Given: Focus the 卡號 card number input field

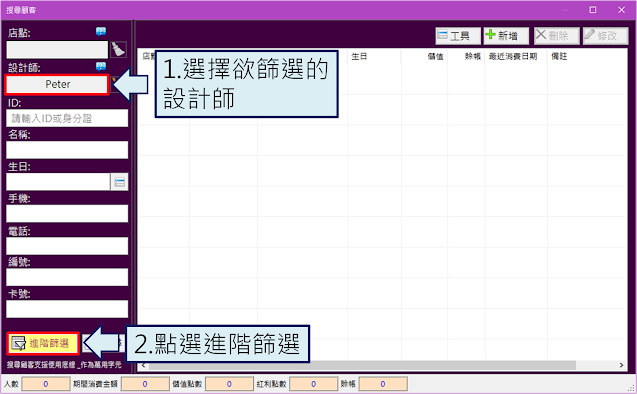Looking at the screenshot, I should [x=67, y=309].
